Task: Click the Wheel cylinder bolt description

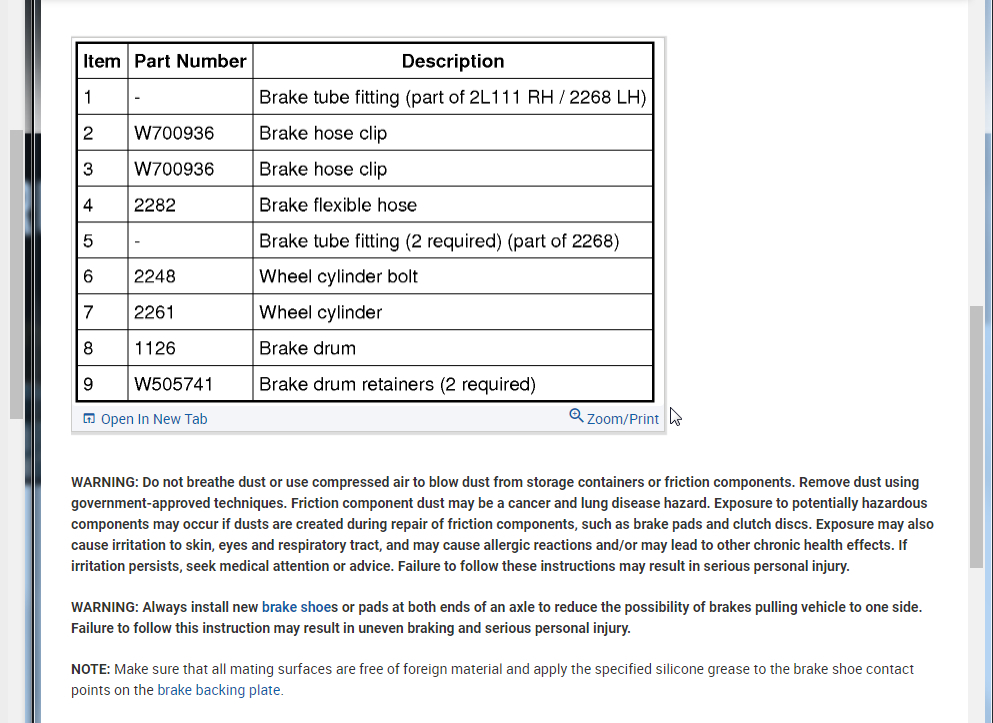Action: click(338, 277)
